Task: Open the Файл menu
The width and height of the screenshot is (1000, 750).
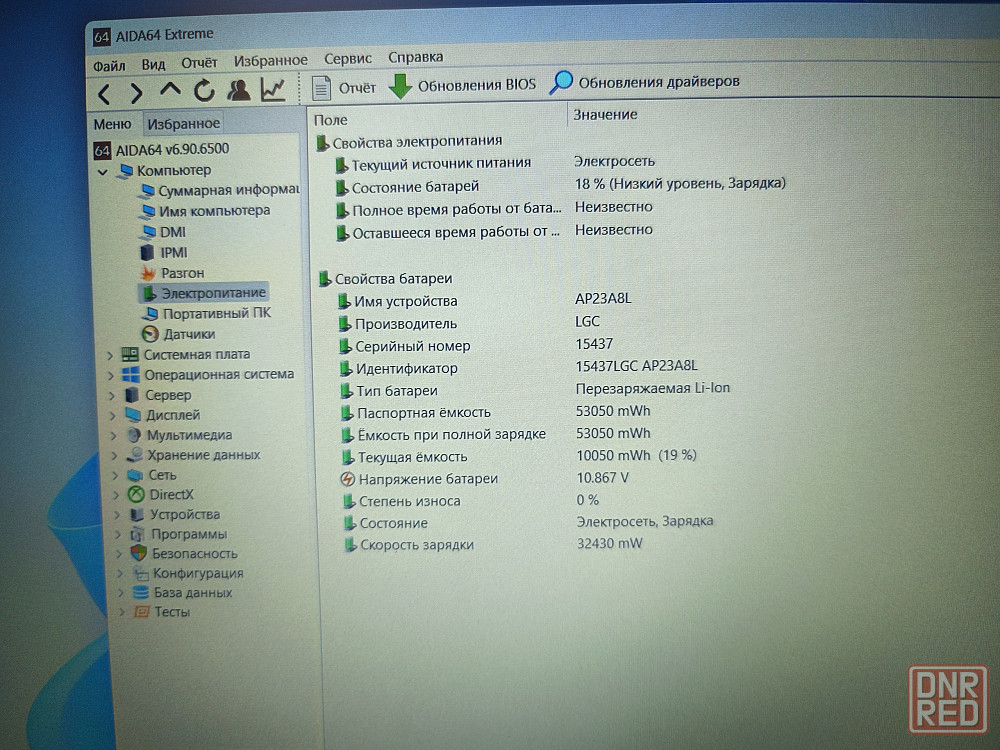Action: pos(109,66)
